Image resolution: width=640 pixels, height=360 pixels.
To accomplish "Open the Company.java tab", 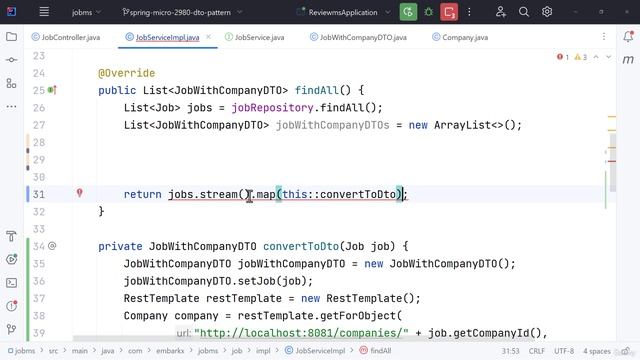I will click(460, 37).
